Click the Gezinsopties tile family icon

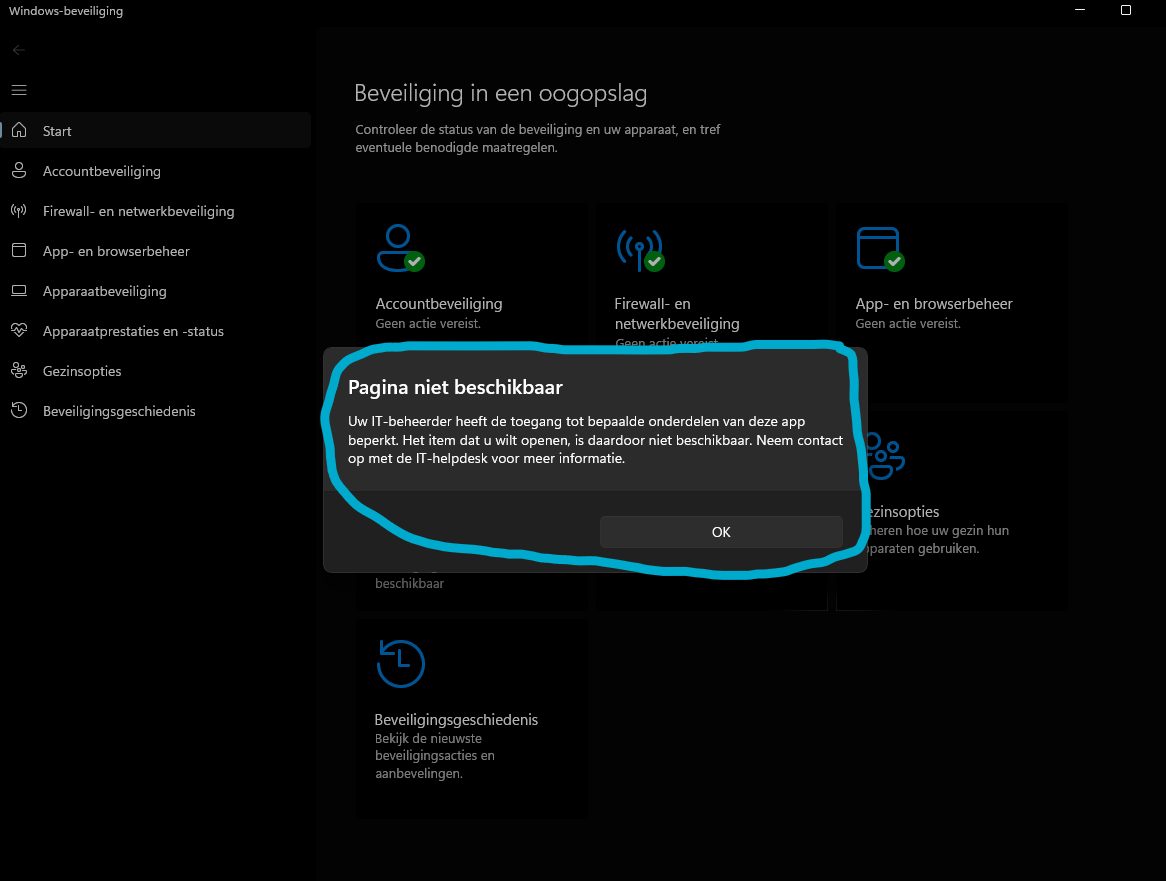pos(886,456)
